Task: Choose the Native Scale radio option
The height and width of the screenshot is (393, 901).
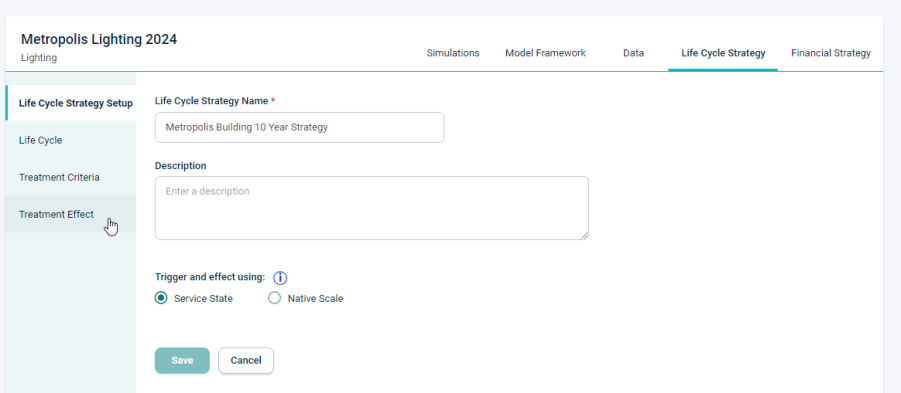Action: point(275,298)
